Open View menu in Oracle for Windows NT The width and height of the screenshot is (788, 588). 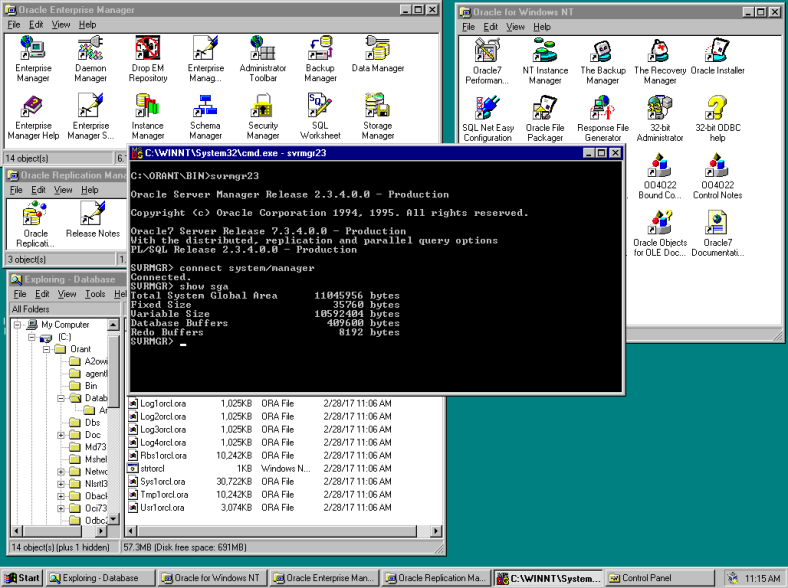(x=515, y=27)
